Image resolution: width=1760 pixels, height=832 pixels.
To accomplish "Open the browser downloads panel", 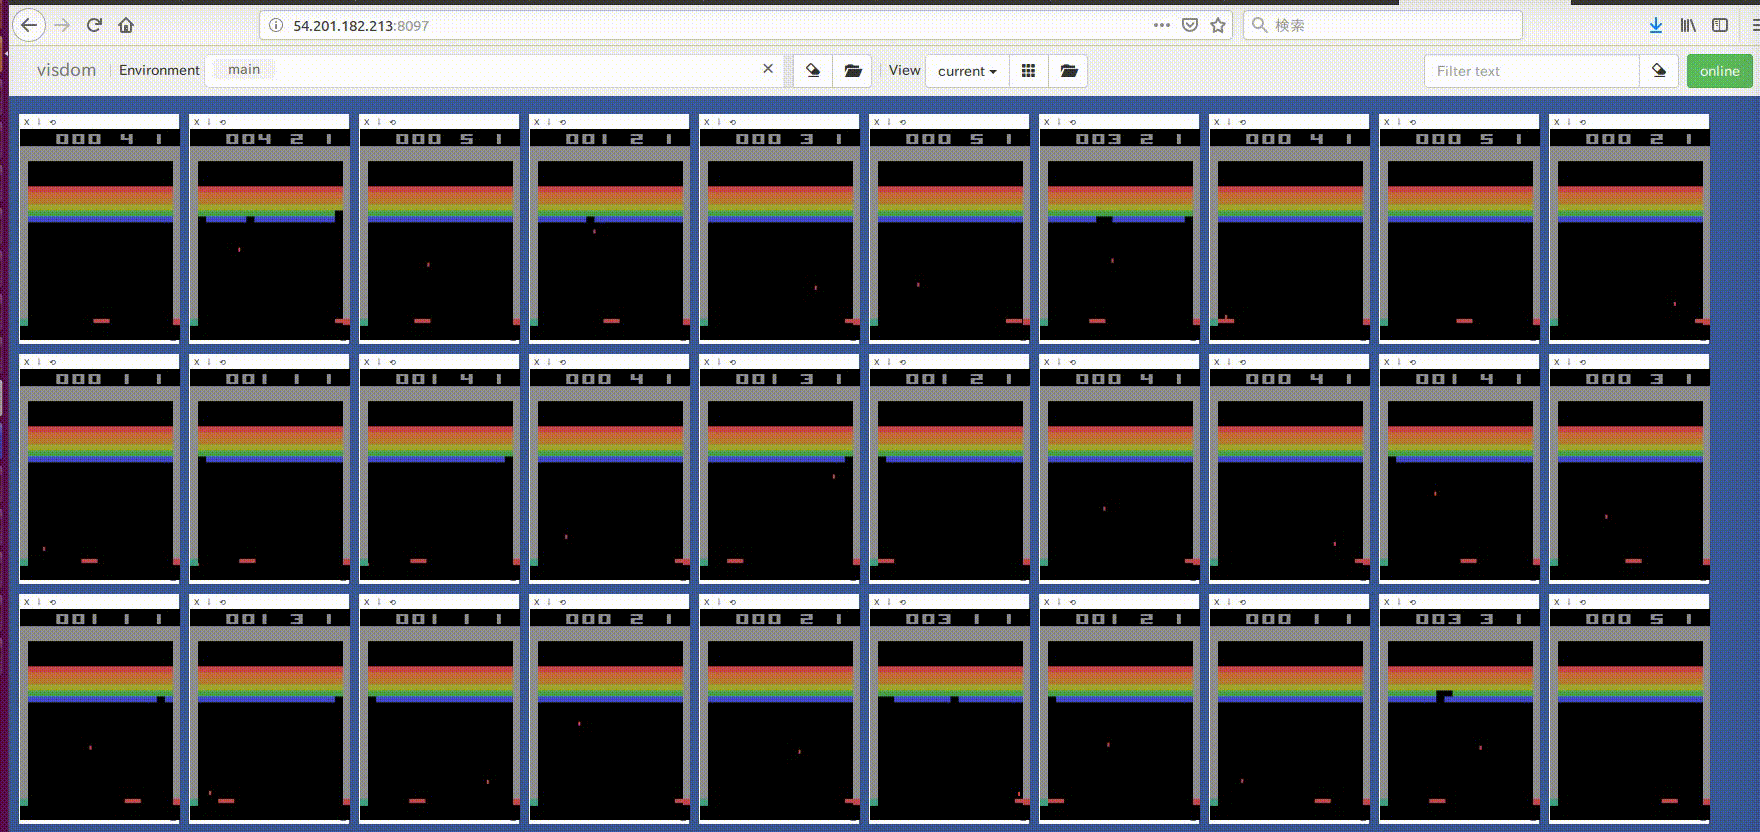I will click(1656, 25).
